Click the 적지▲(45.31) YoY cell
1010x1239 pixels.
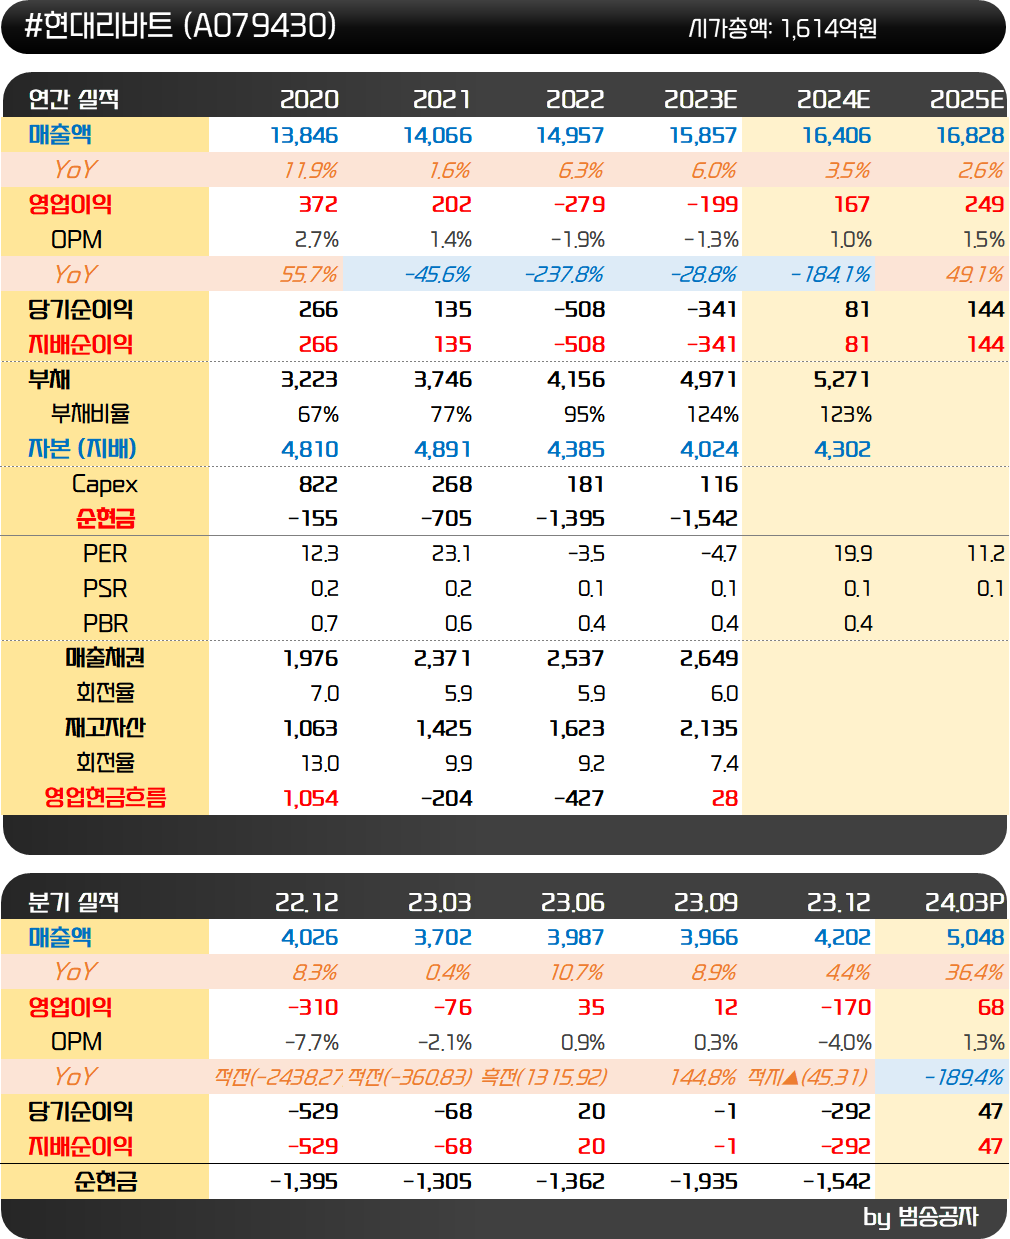(x=809, y=1077)
